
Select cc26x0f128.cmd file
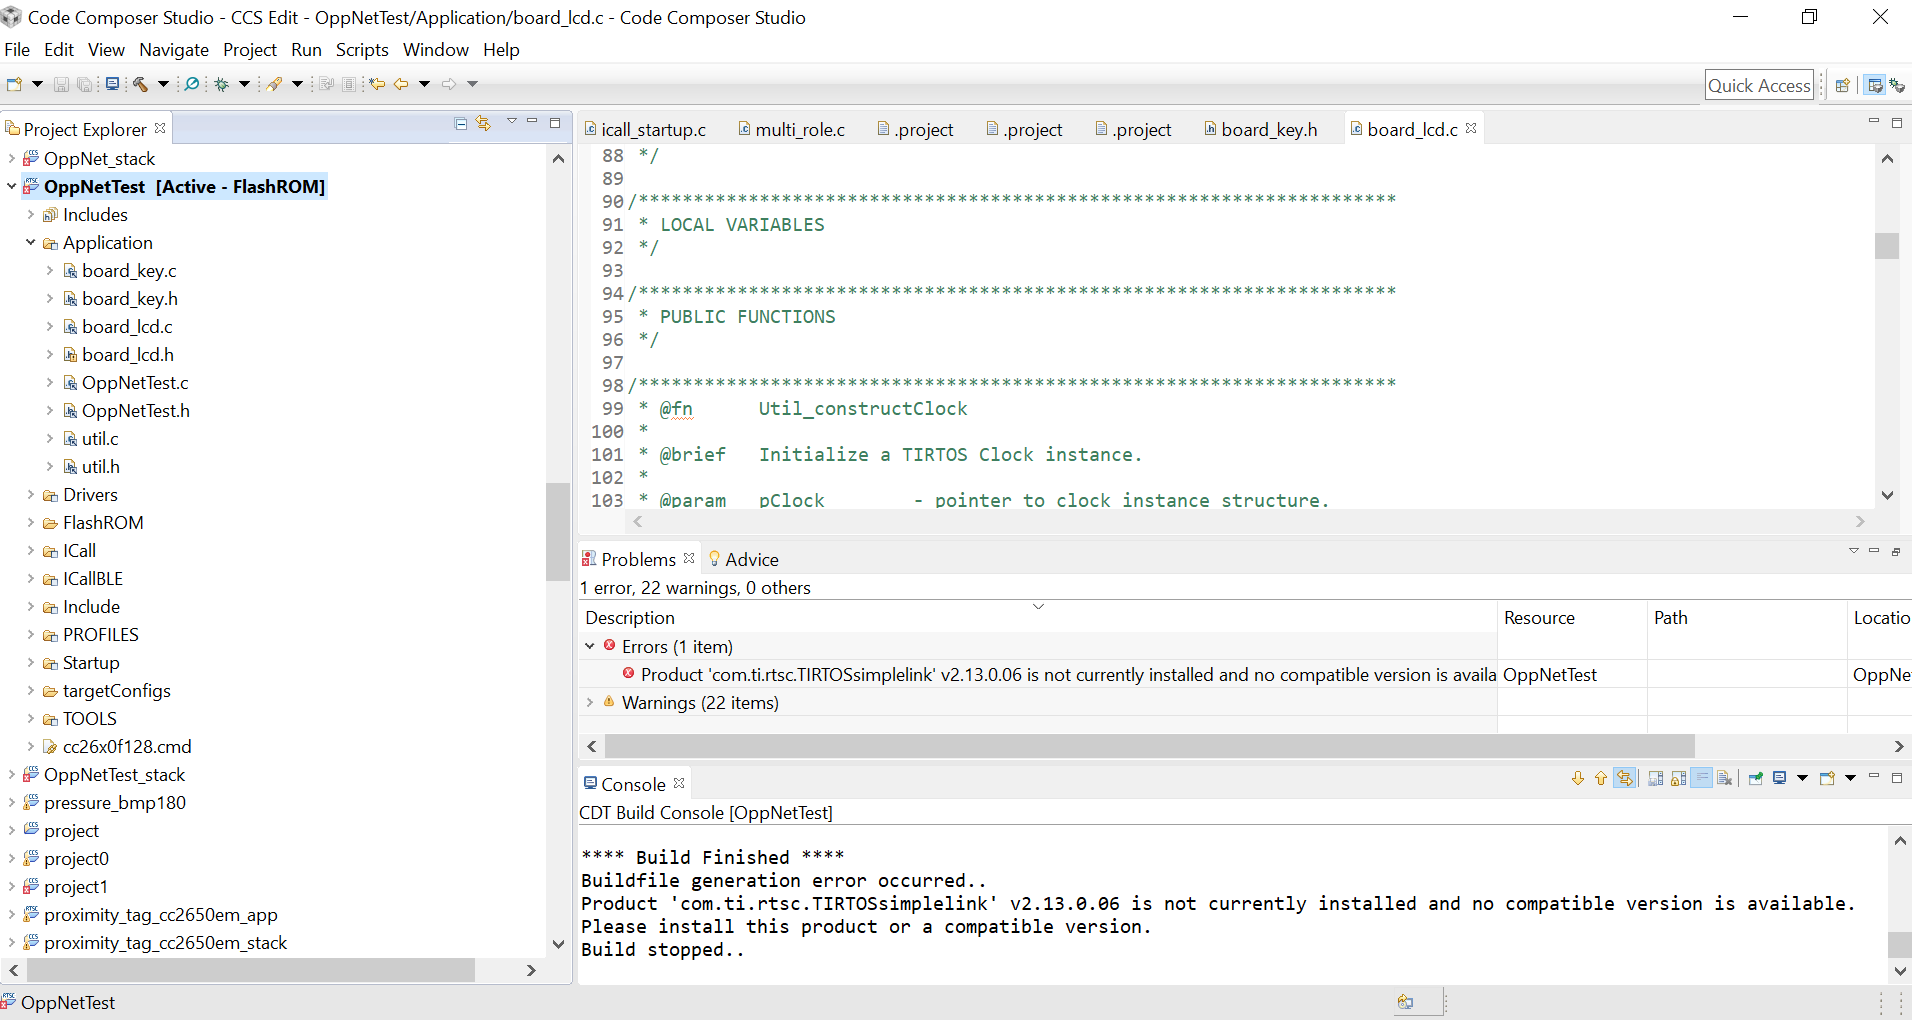(127, 746)
